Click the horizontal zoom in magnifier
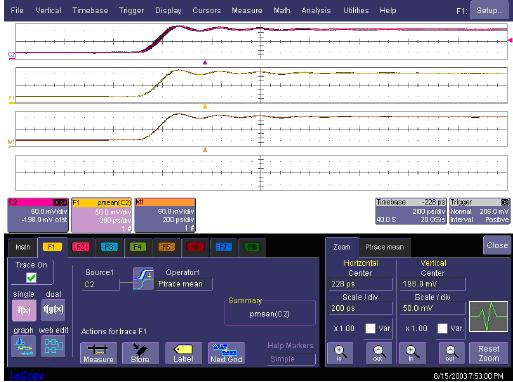513x382 pixels. pos(340,353)
